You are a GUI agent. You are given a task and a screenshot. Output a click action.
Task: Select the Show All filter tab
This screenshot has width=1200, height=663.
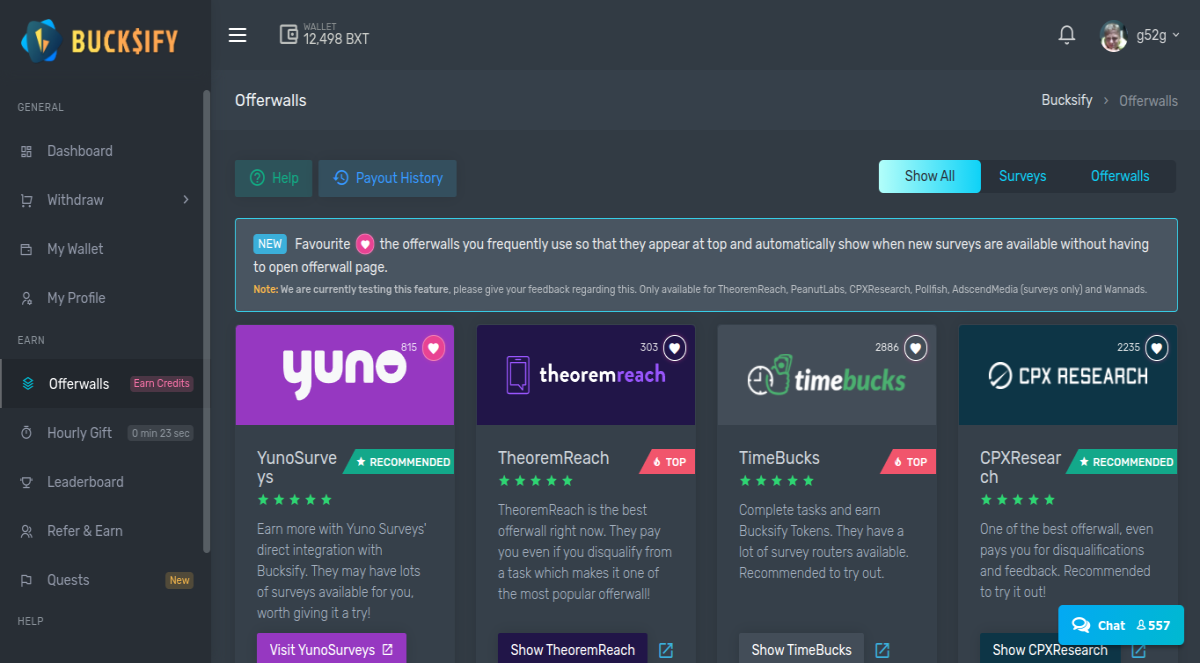930,176
